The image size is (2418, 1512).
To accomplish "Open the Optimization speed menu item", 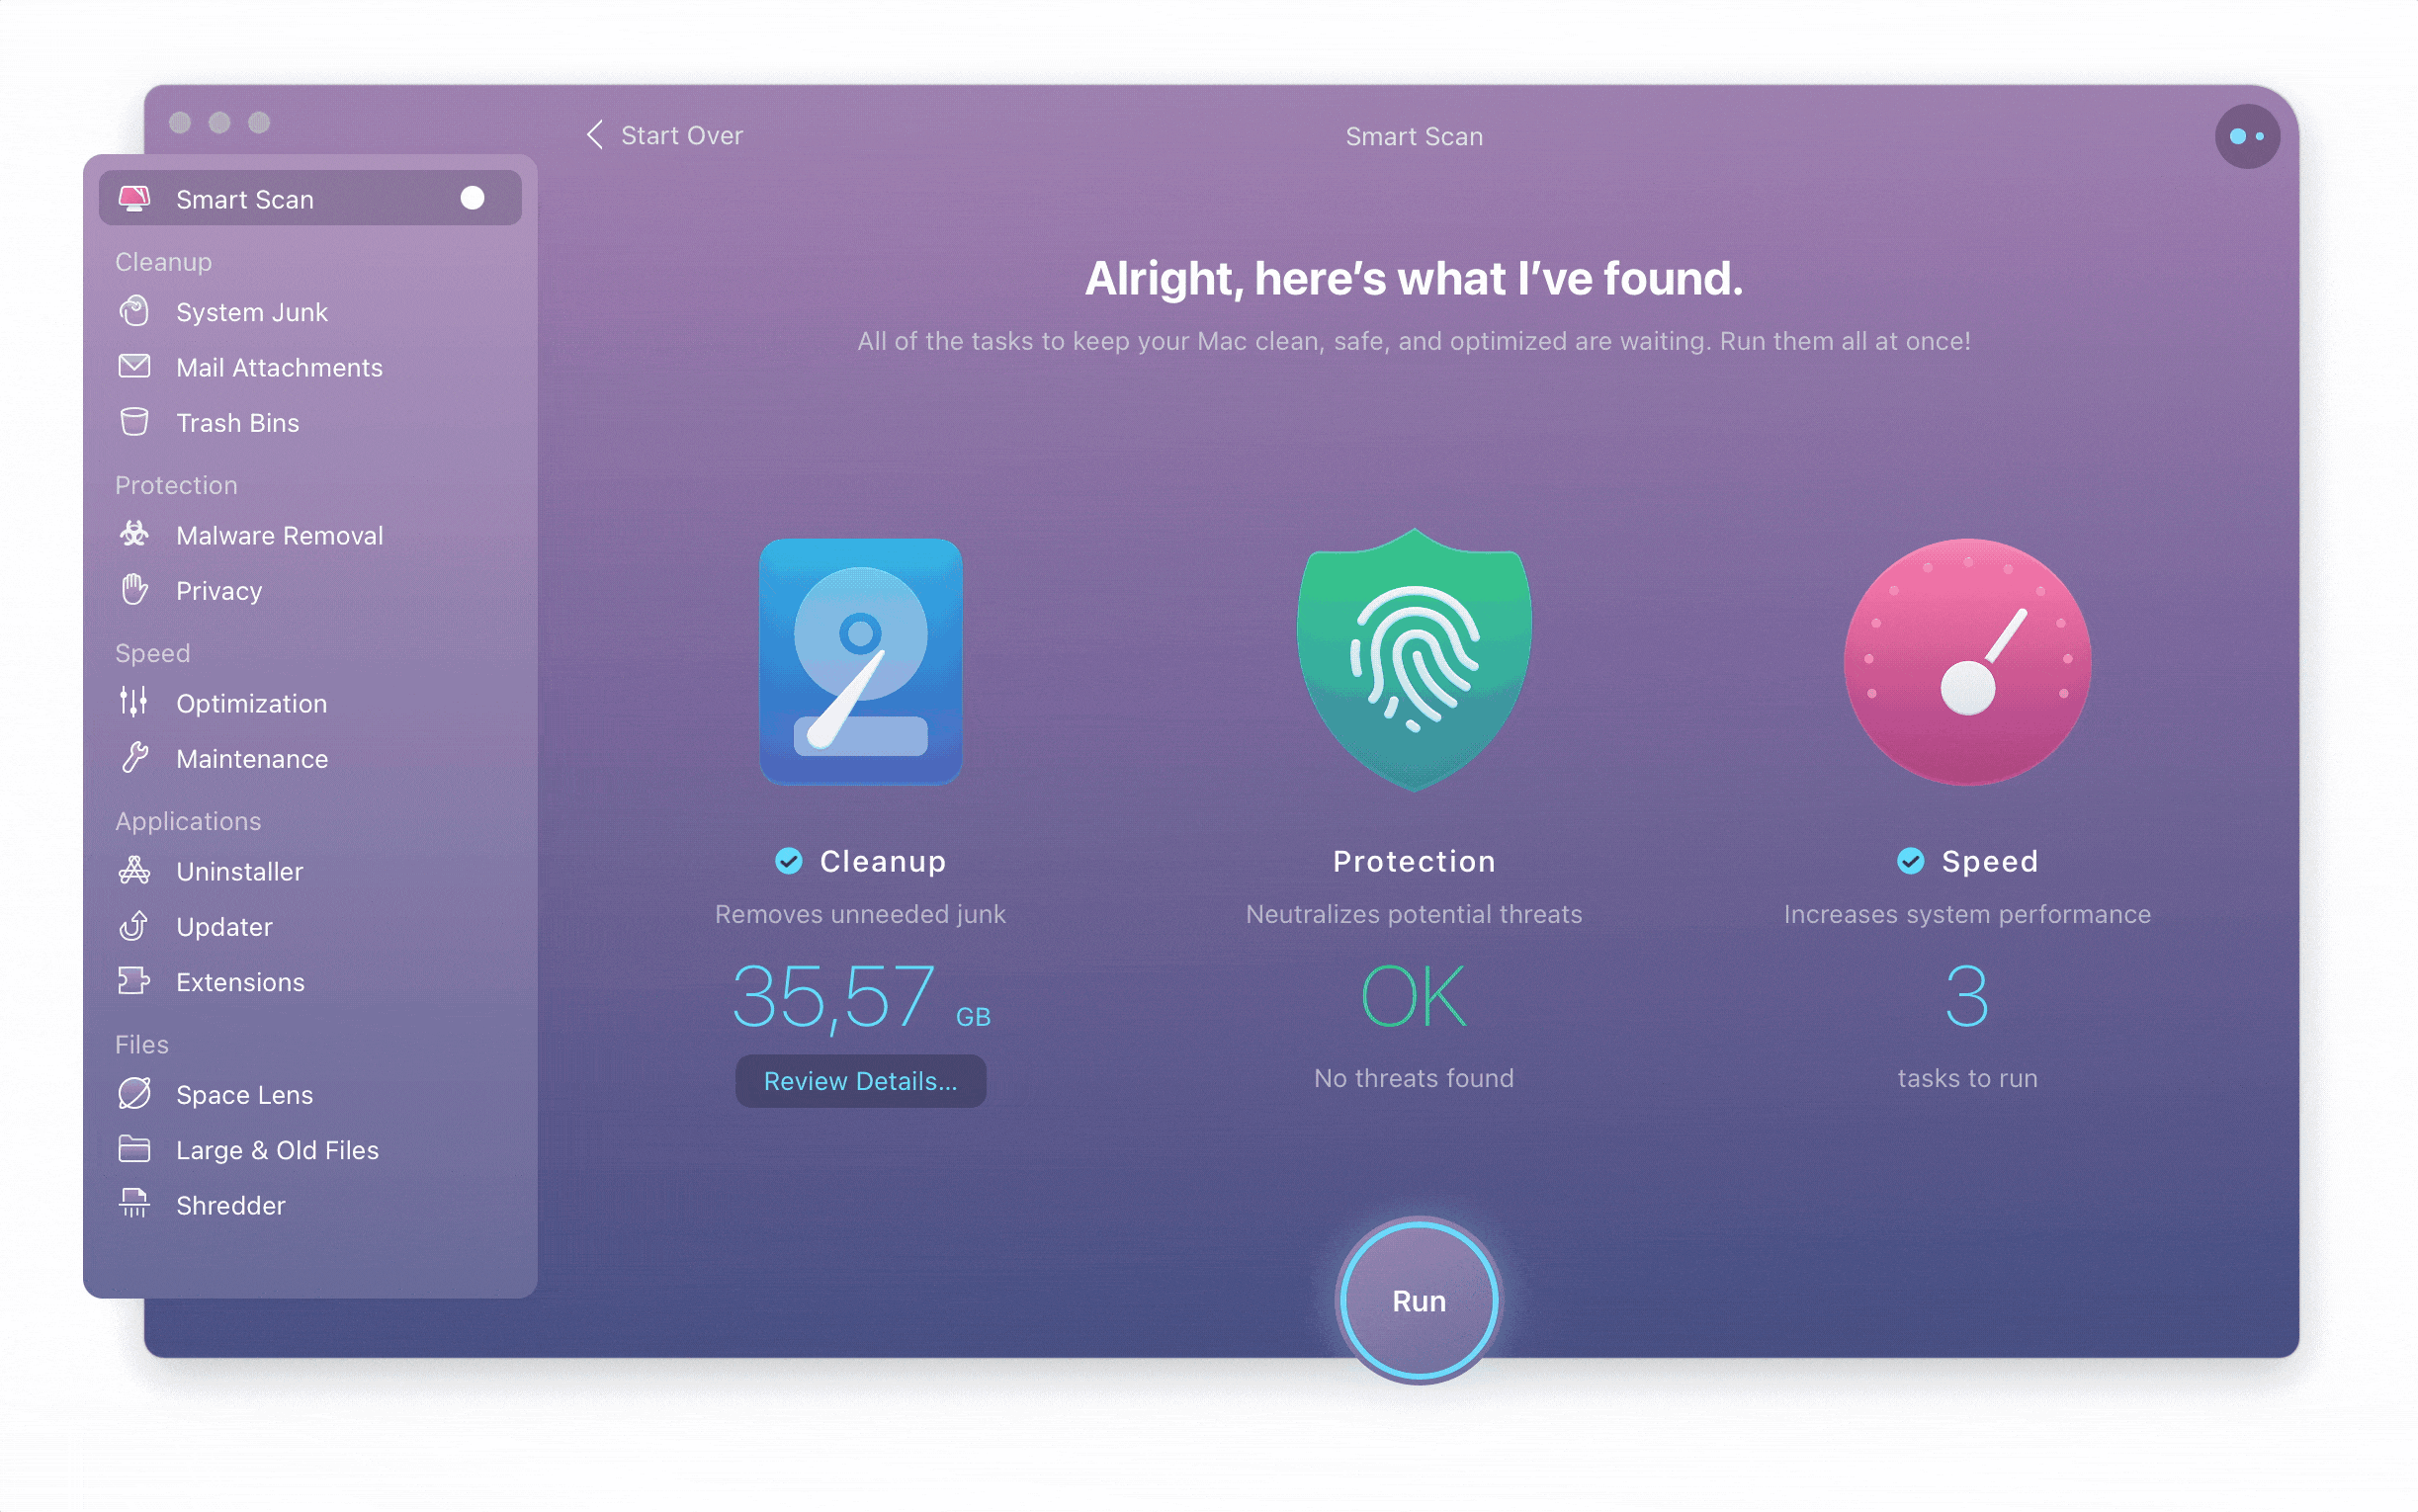I will click(249, 702).
